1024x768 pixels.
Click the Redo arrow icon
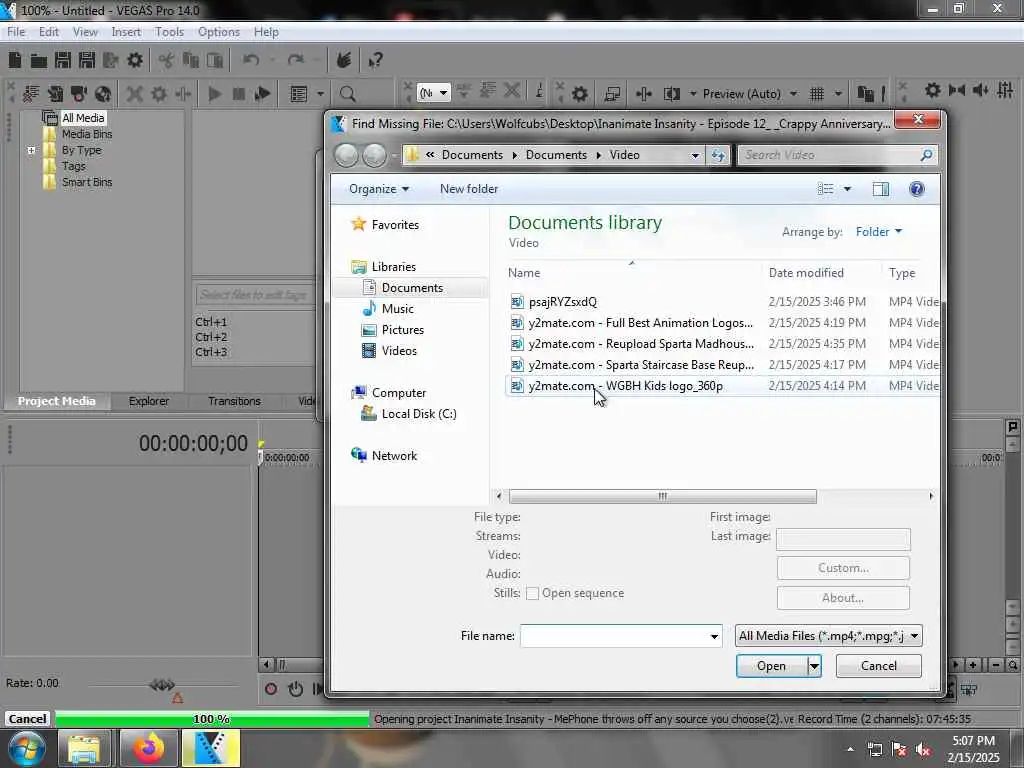pyautogui.click(x=296, y=60)
